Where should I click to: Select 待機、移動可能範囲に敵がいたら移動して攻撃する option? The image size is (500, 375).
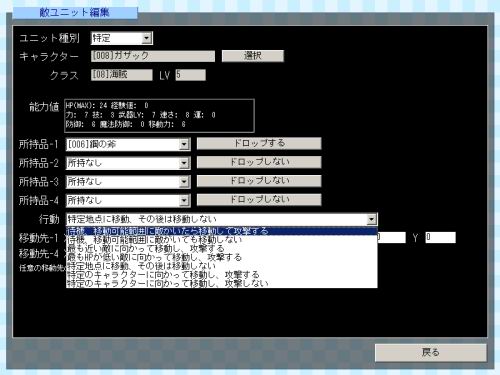(x=222, y=231)
